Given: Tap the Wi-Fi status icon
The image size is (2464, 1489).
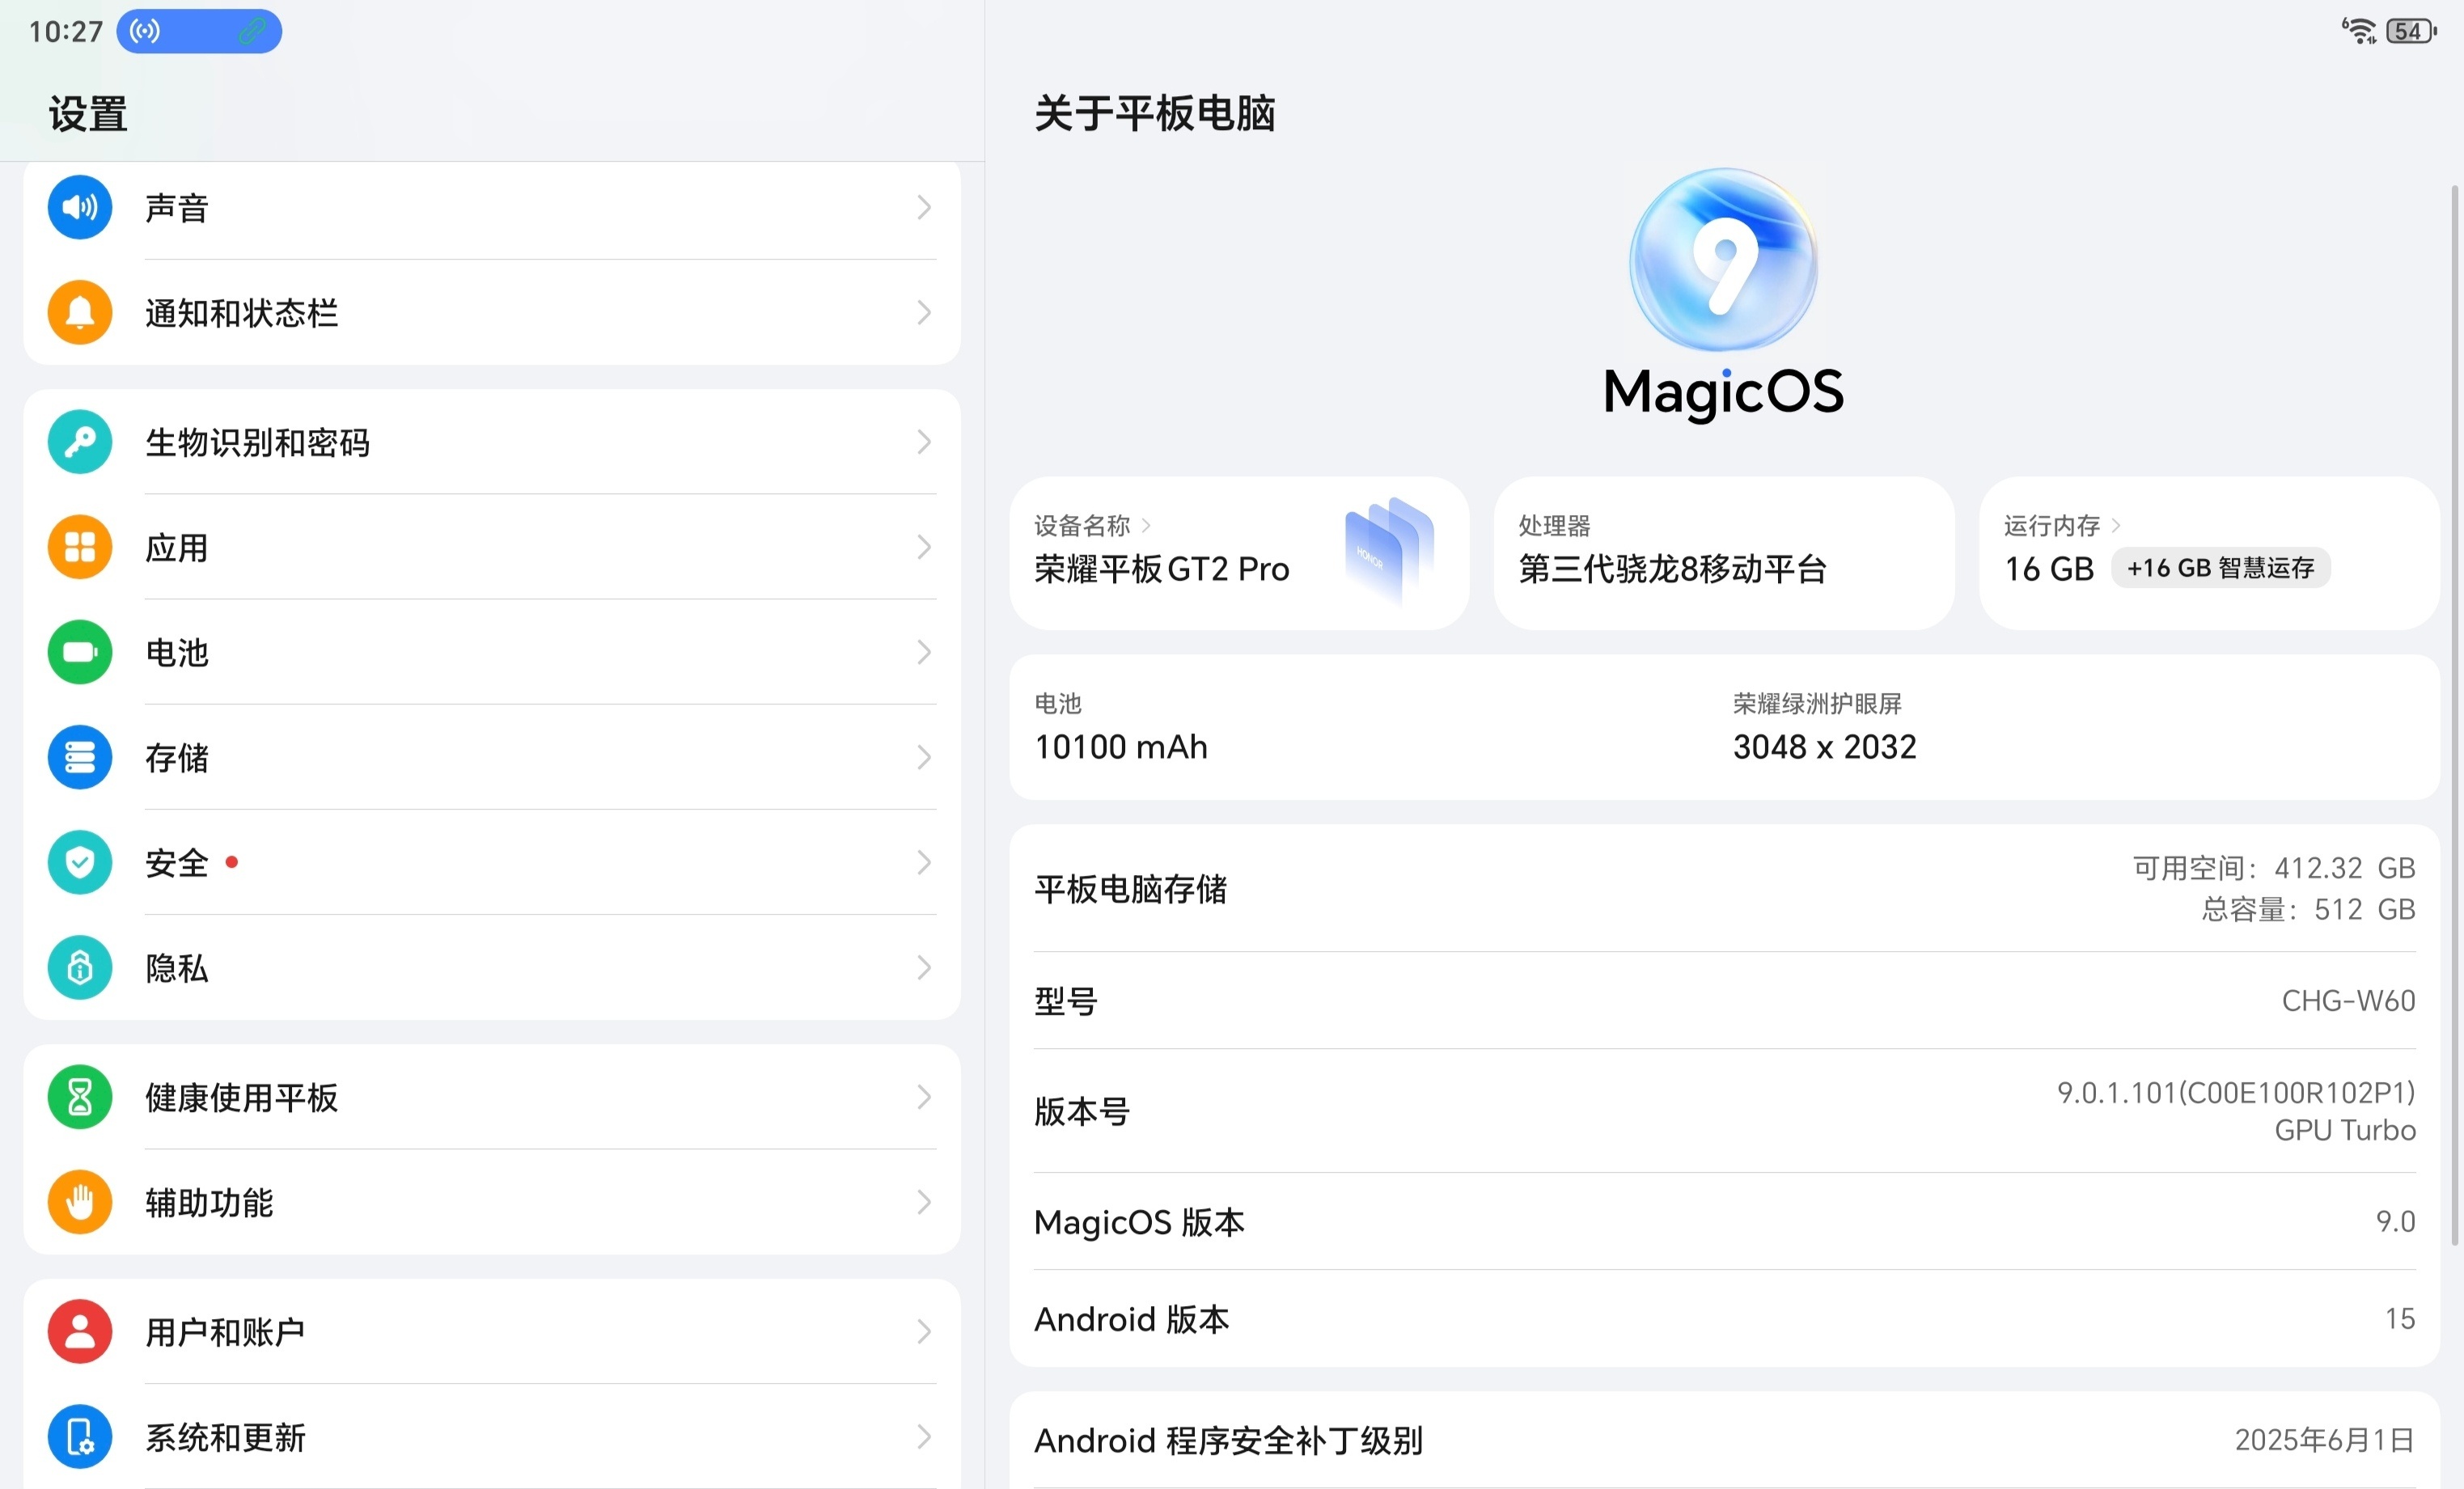Looking at the screenshot, I should [x=2360, y=31].
